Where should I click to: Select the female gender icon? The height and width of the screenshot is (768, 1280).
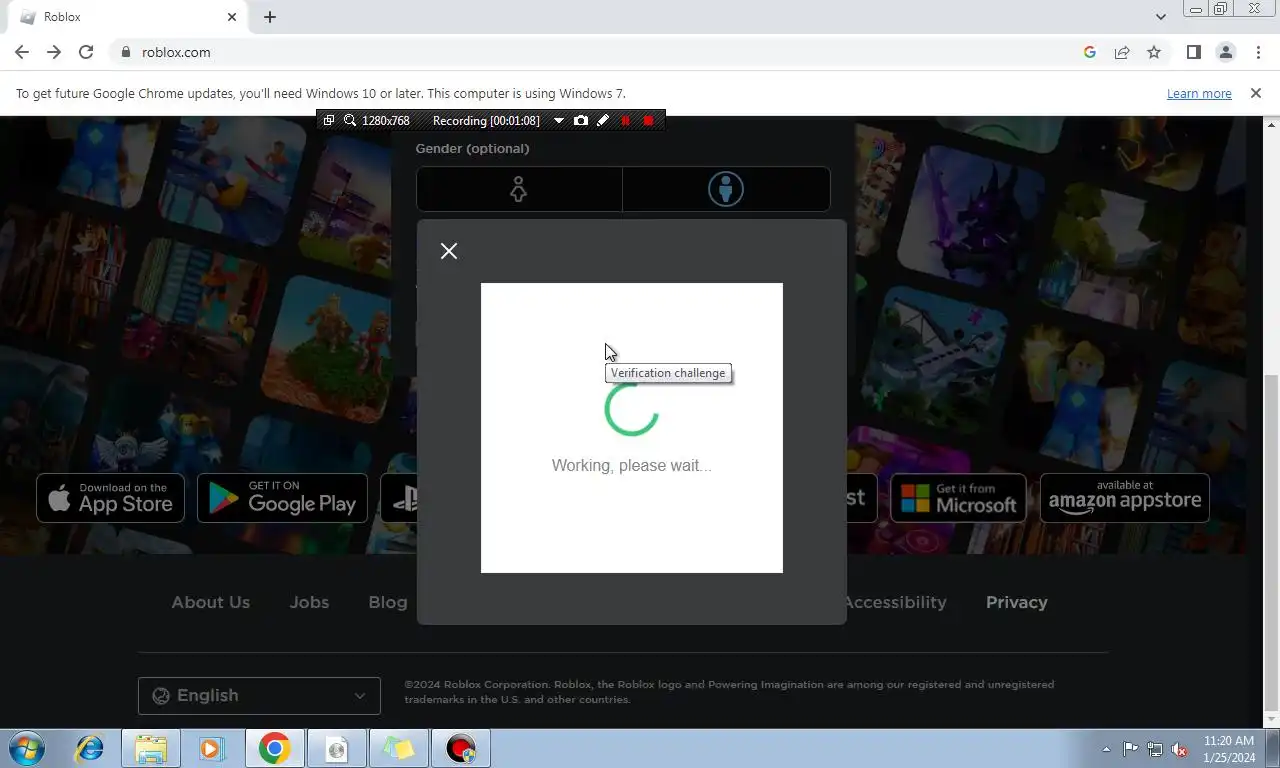point(519,189)
